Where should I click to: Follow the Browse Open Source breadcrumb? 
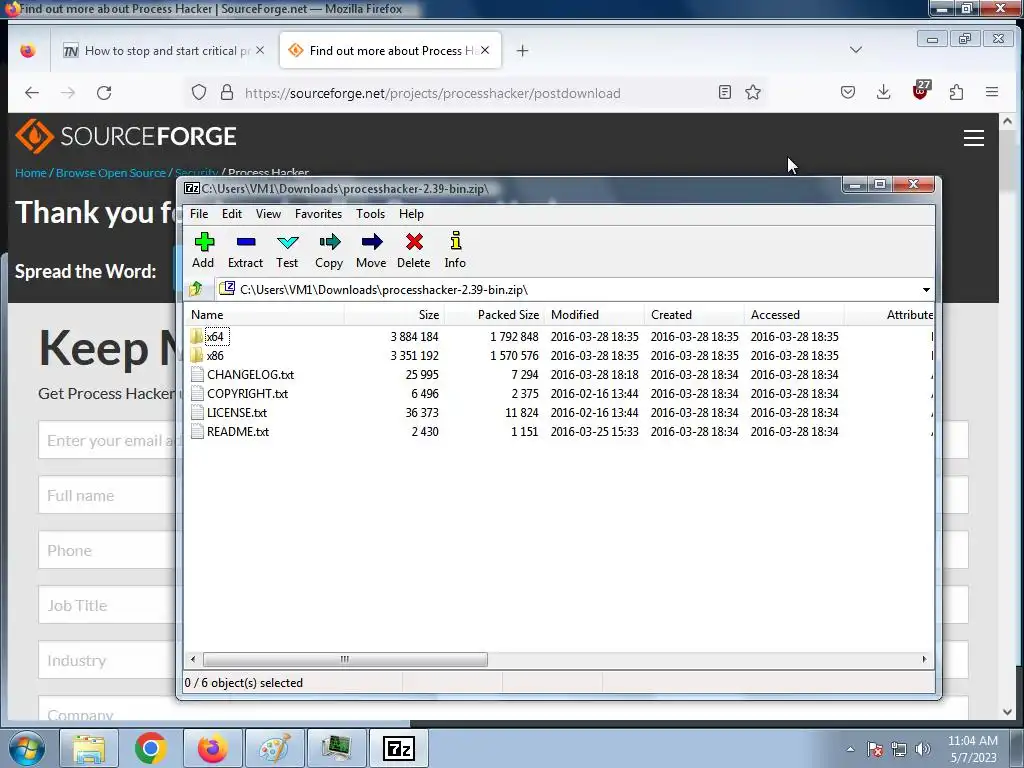click(110, 172)
